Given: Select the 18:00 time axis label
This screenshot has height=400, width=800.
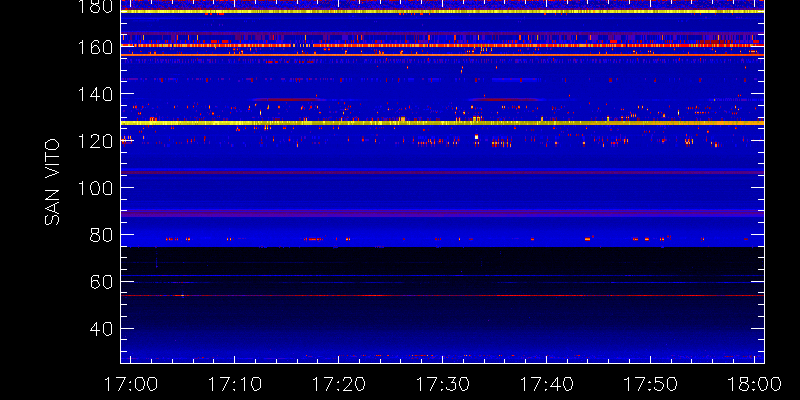Looking at the screenshot, I should (x=755, y=384).
